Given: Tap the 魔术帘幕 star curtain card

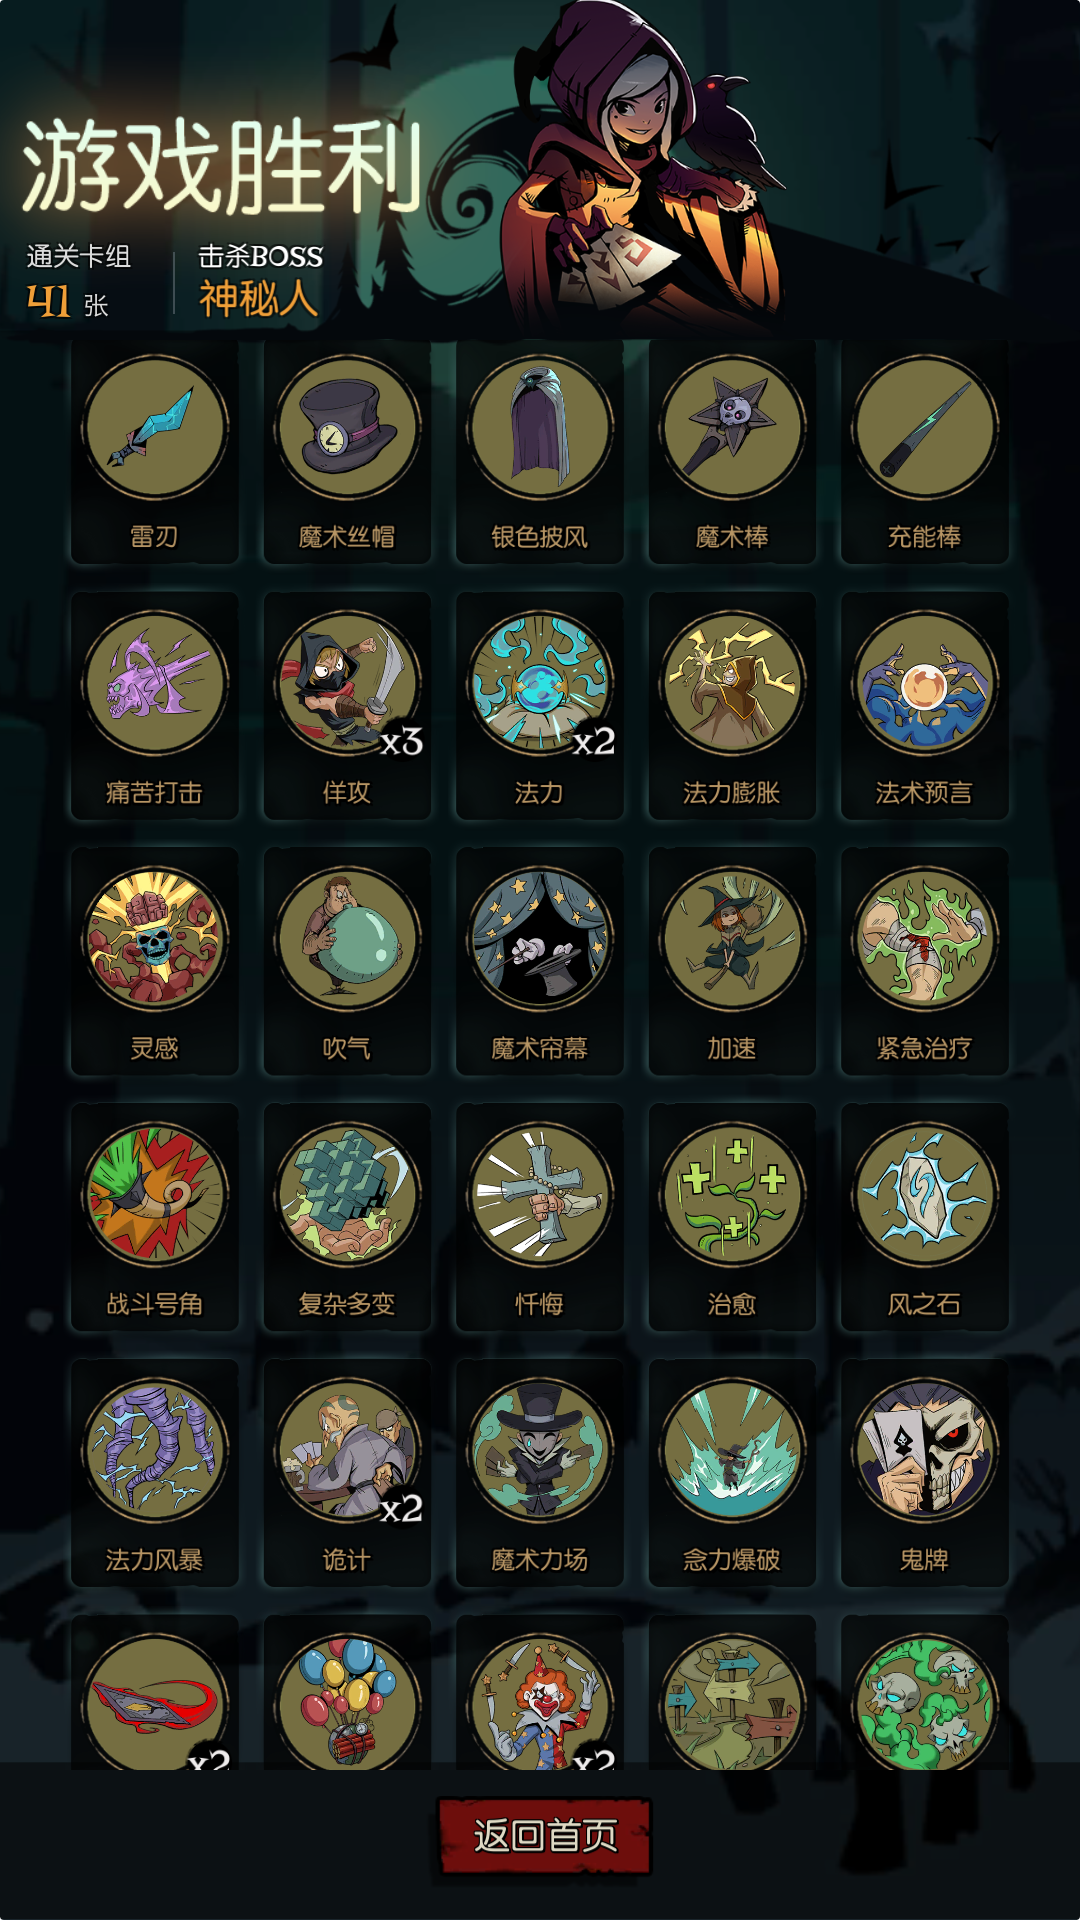Looking at the screenshot, I should pos(540,961).
